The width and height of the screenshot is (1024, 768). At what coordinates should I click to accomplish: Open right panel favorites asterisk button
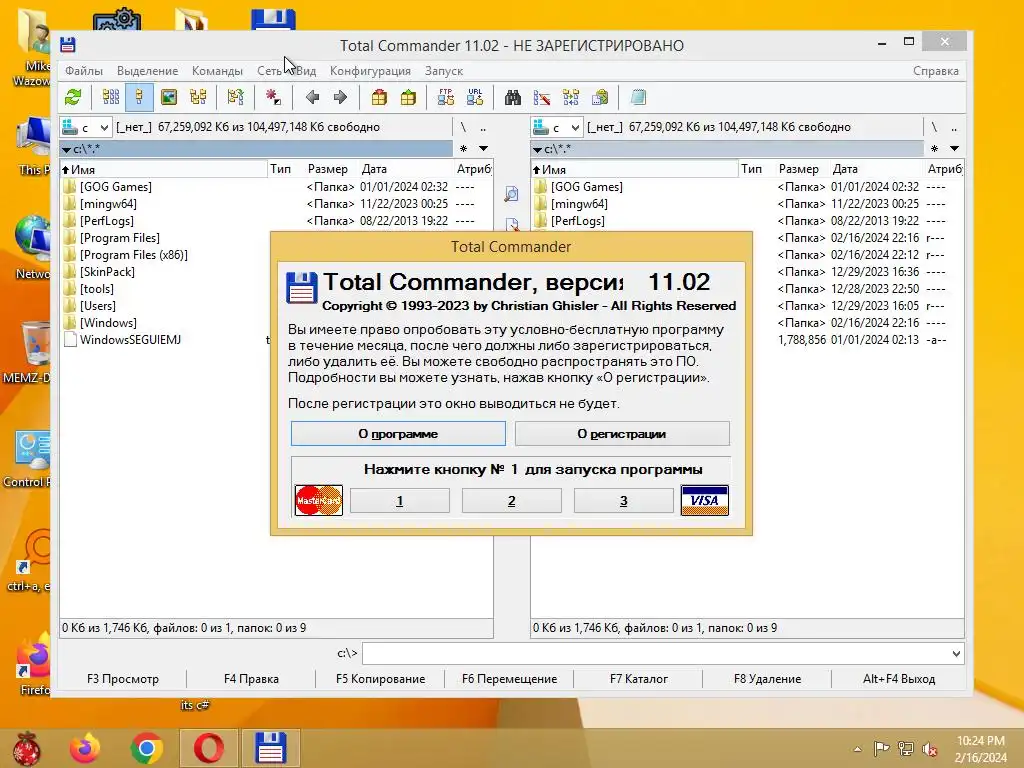point(935,149)
